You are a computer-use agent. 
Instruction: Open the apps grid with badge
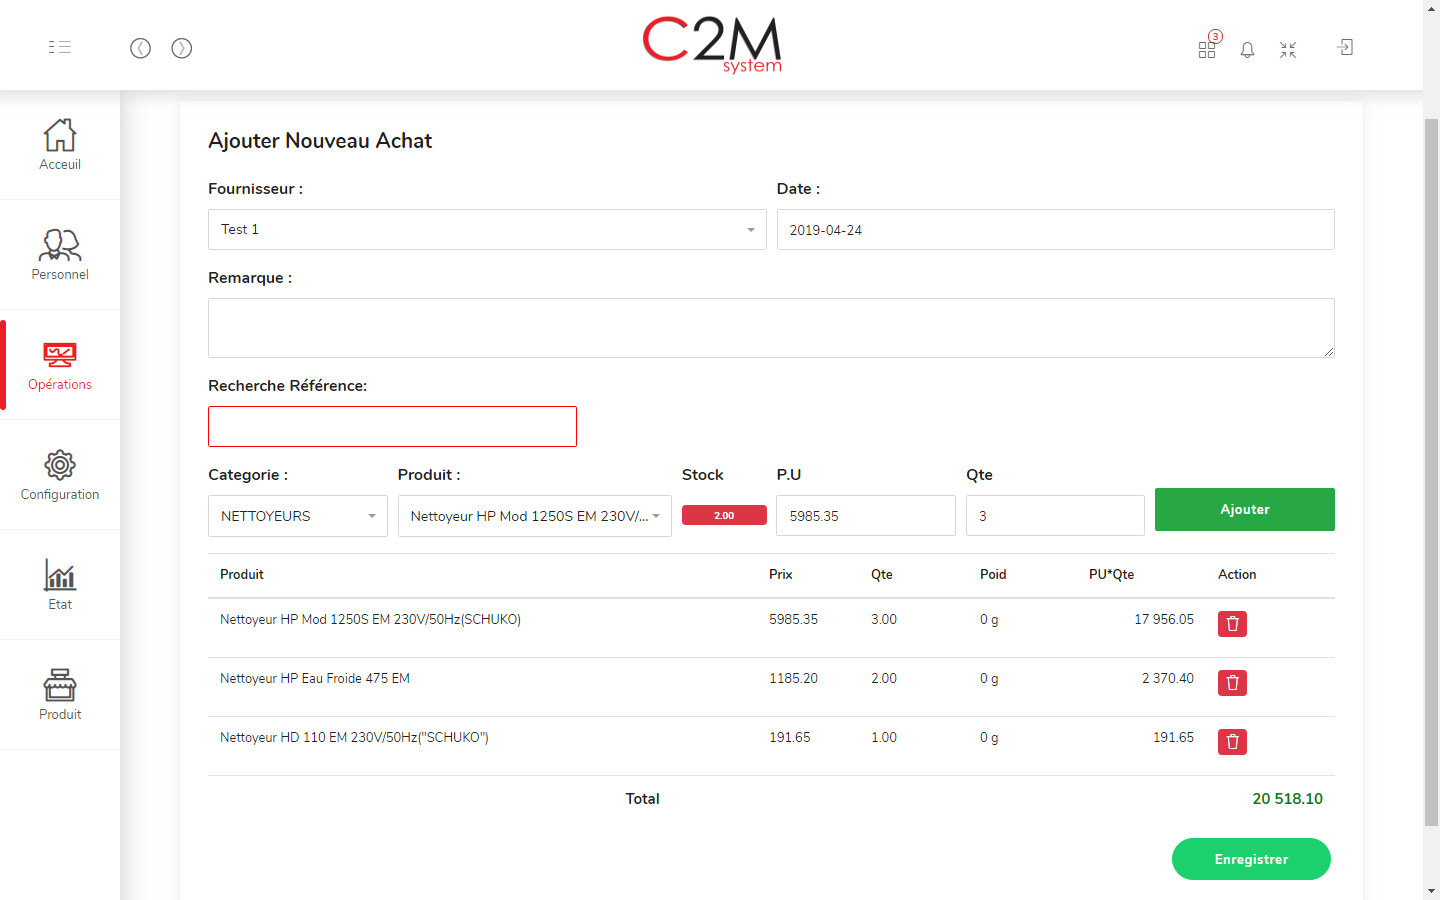1207,49
